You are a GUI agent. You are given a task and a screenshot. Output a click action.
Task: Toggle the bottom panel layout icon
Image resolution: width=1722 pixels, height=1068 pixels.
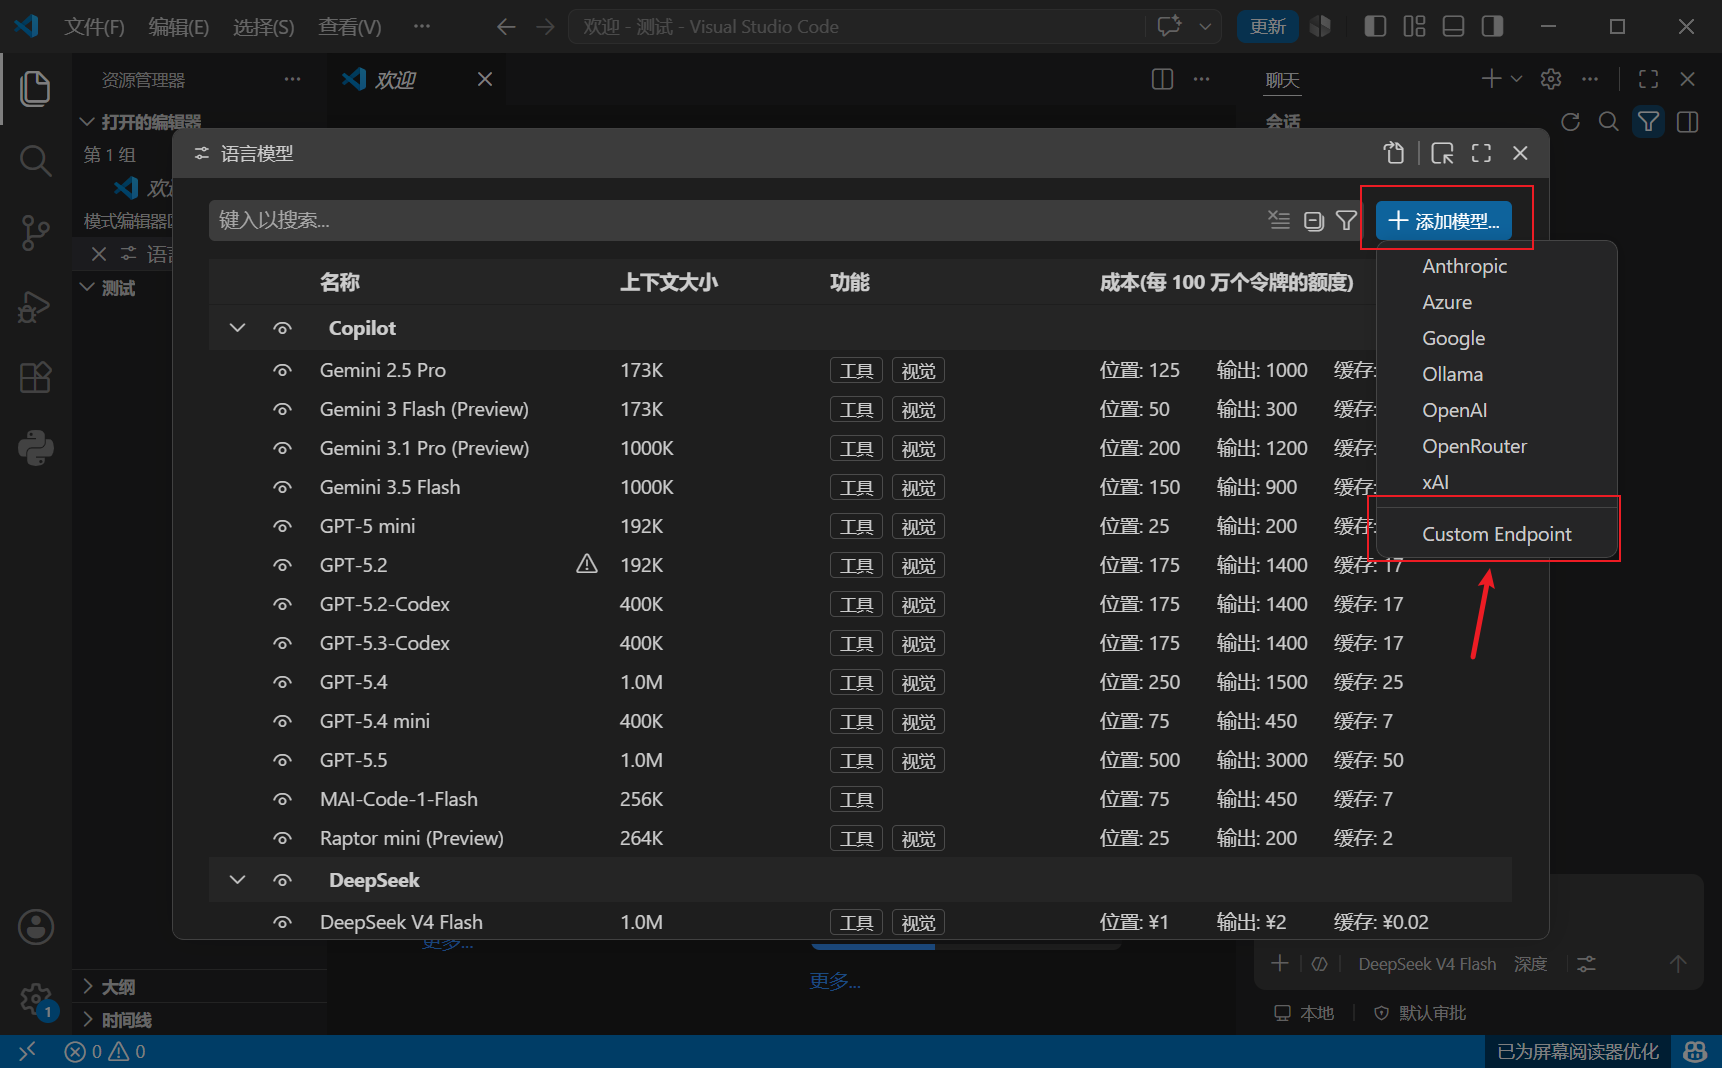coord(1453,27)
